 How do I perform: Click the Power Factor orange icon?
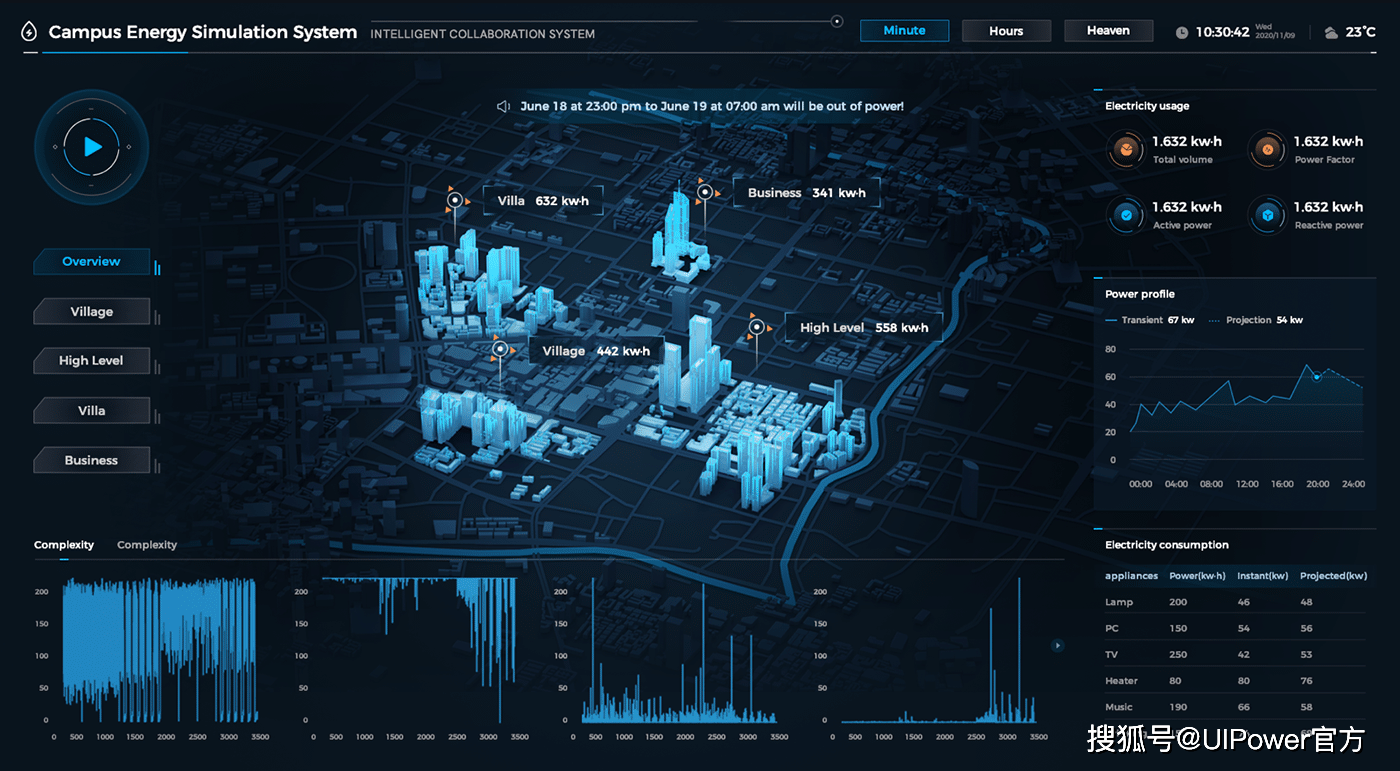tap(1267, 150)
